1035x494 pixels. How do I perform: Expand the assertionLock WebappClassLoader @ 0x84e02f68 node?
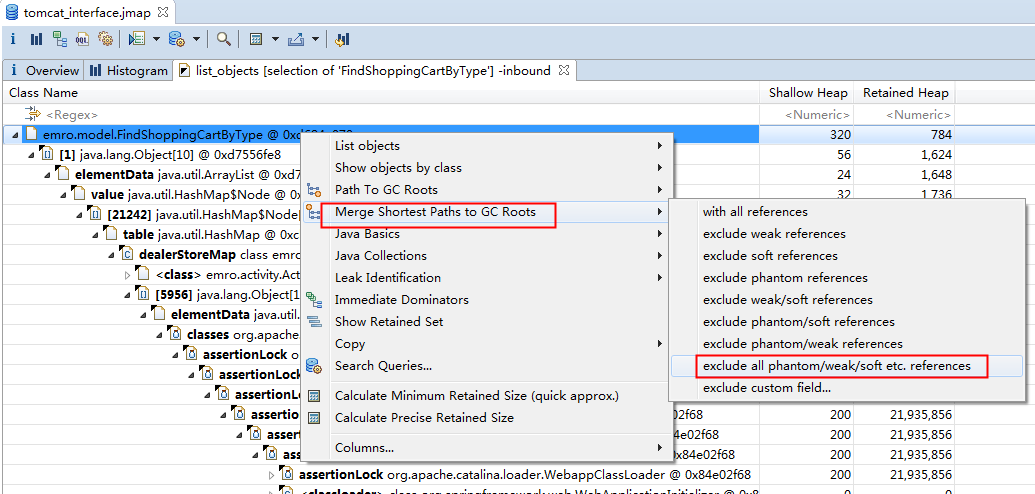tap(272, 475)
